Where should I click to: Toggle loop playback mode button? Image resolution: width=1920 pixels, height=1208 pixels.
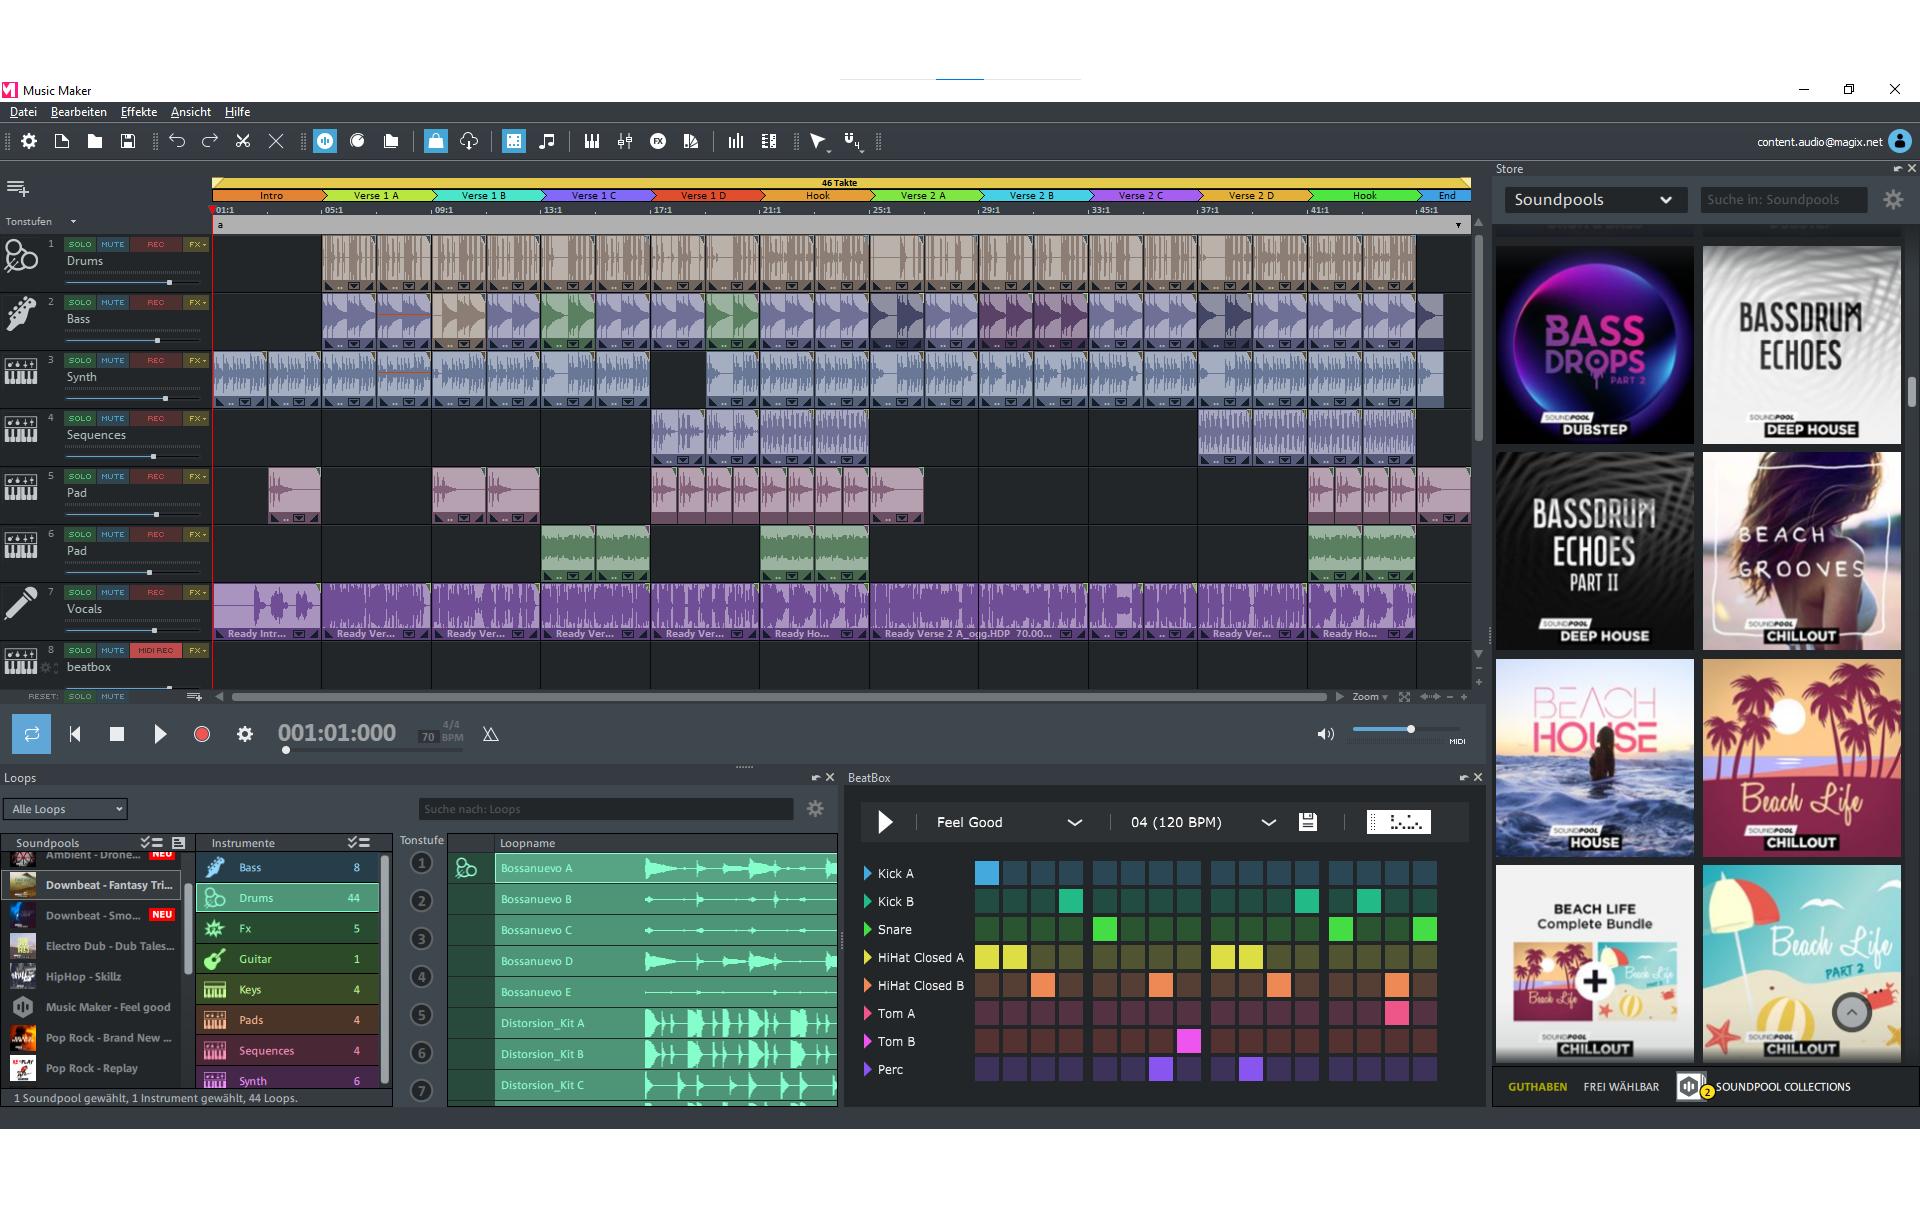tap(31, 734)
